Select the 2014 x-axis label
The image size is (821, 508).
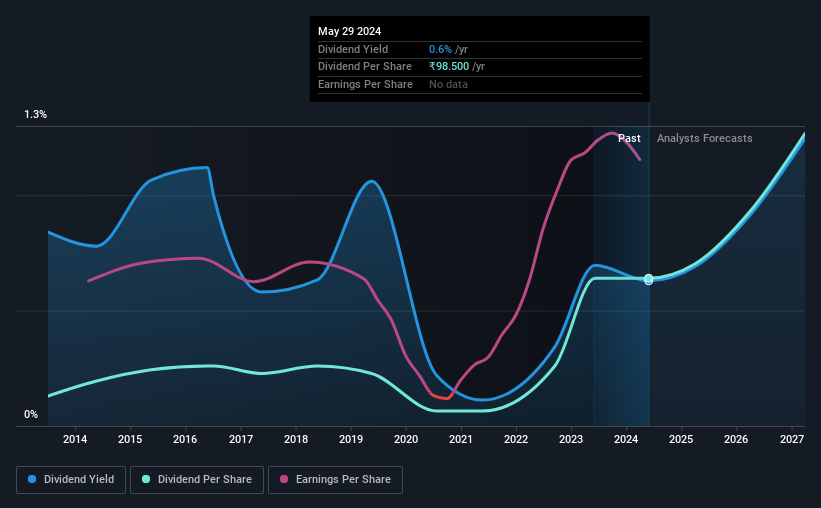tap(75, 439)
